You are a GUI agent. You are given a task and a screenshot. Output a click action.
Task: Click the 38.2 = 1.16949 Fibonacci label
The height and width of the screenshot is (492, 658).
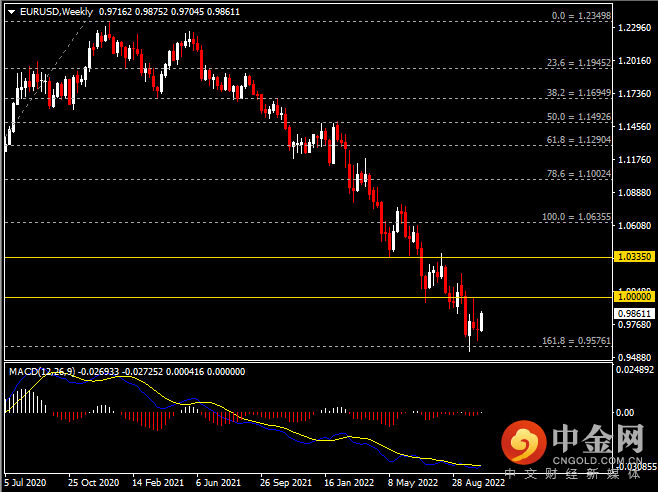click(x=579, y=93)
